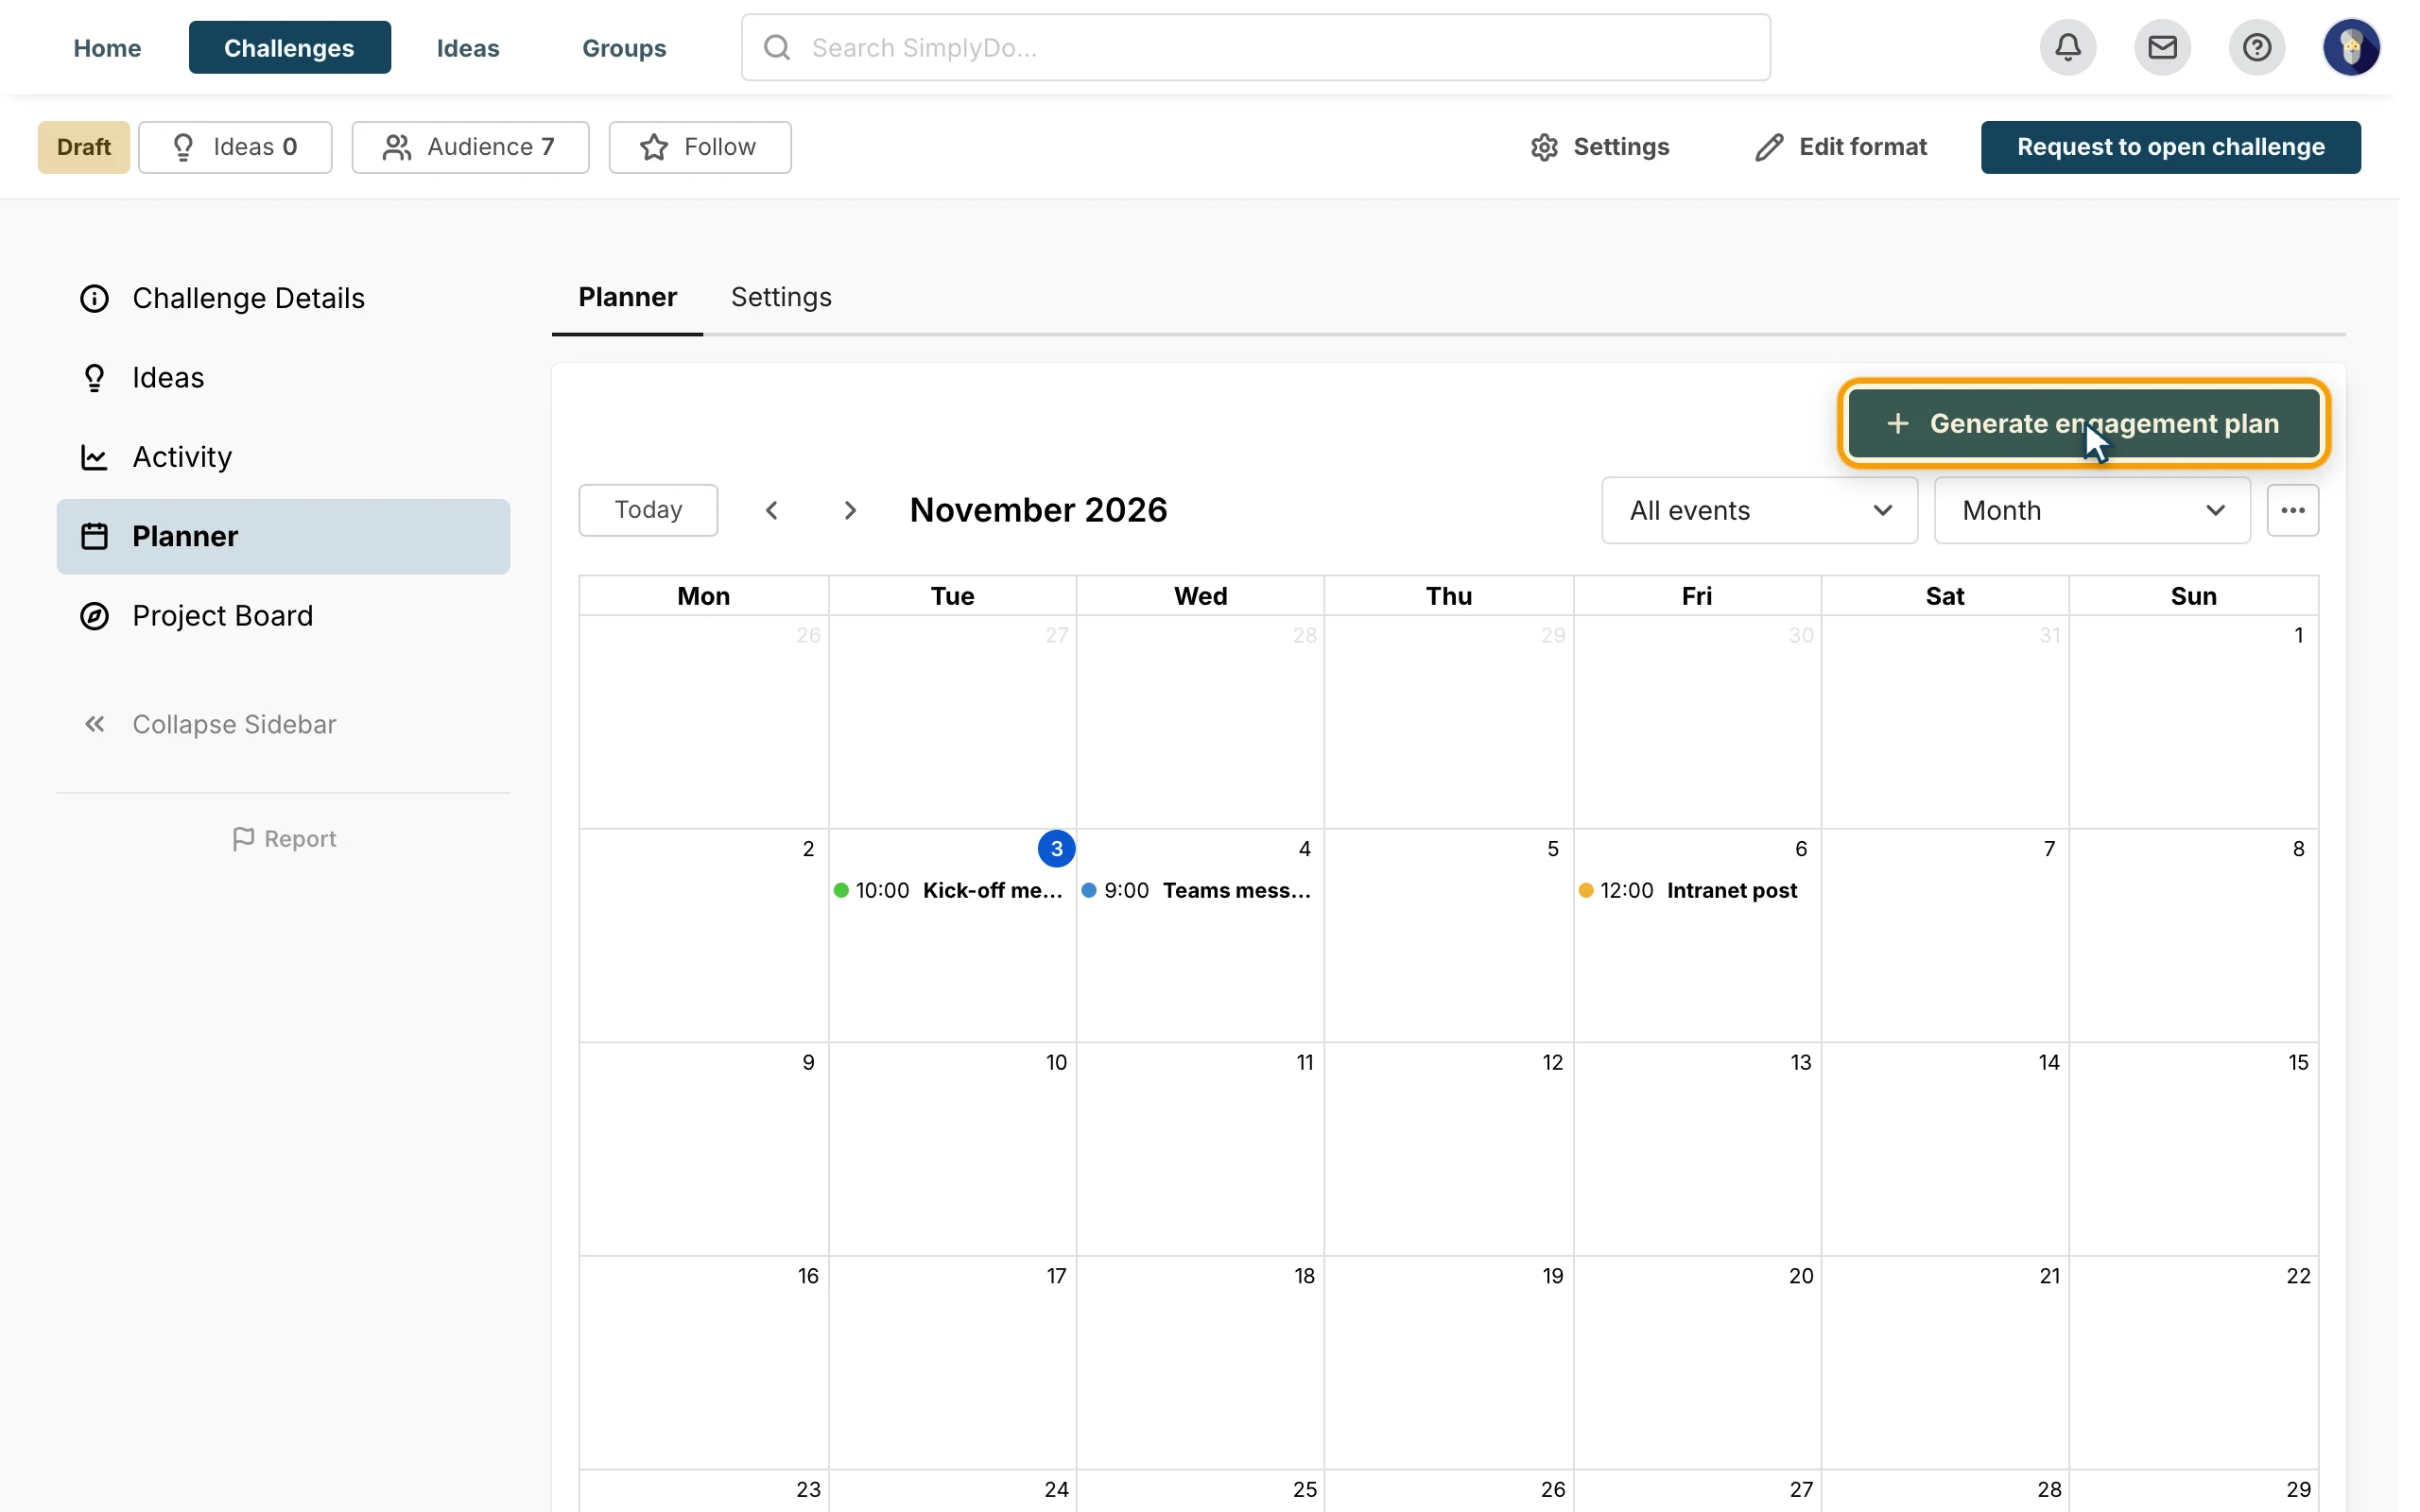Open Ideas in top navigation
The image size is (2420, 1512).
pos(468,47)
